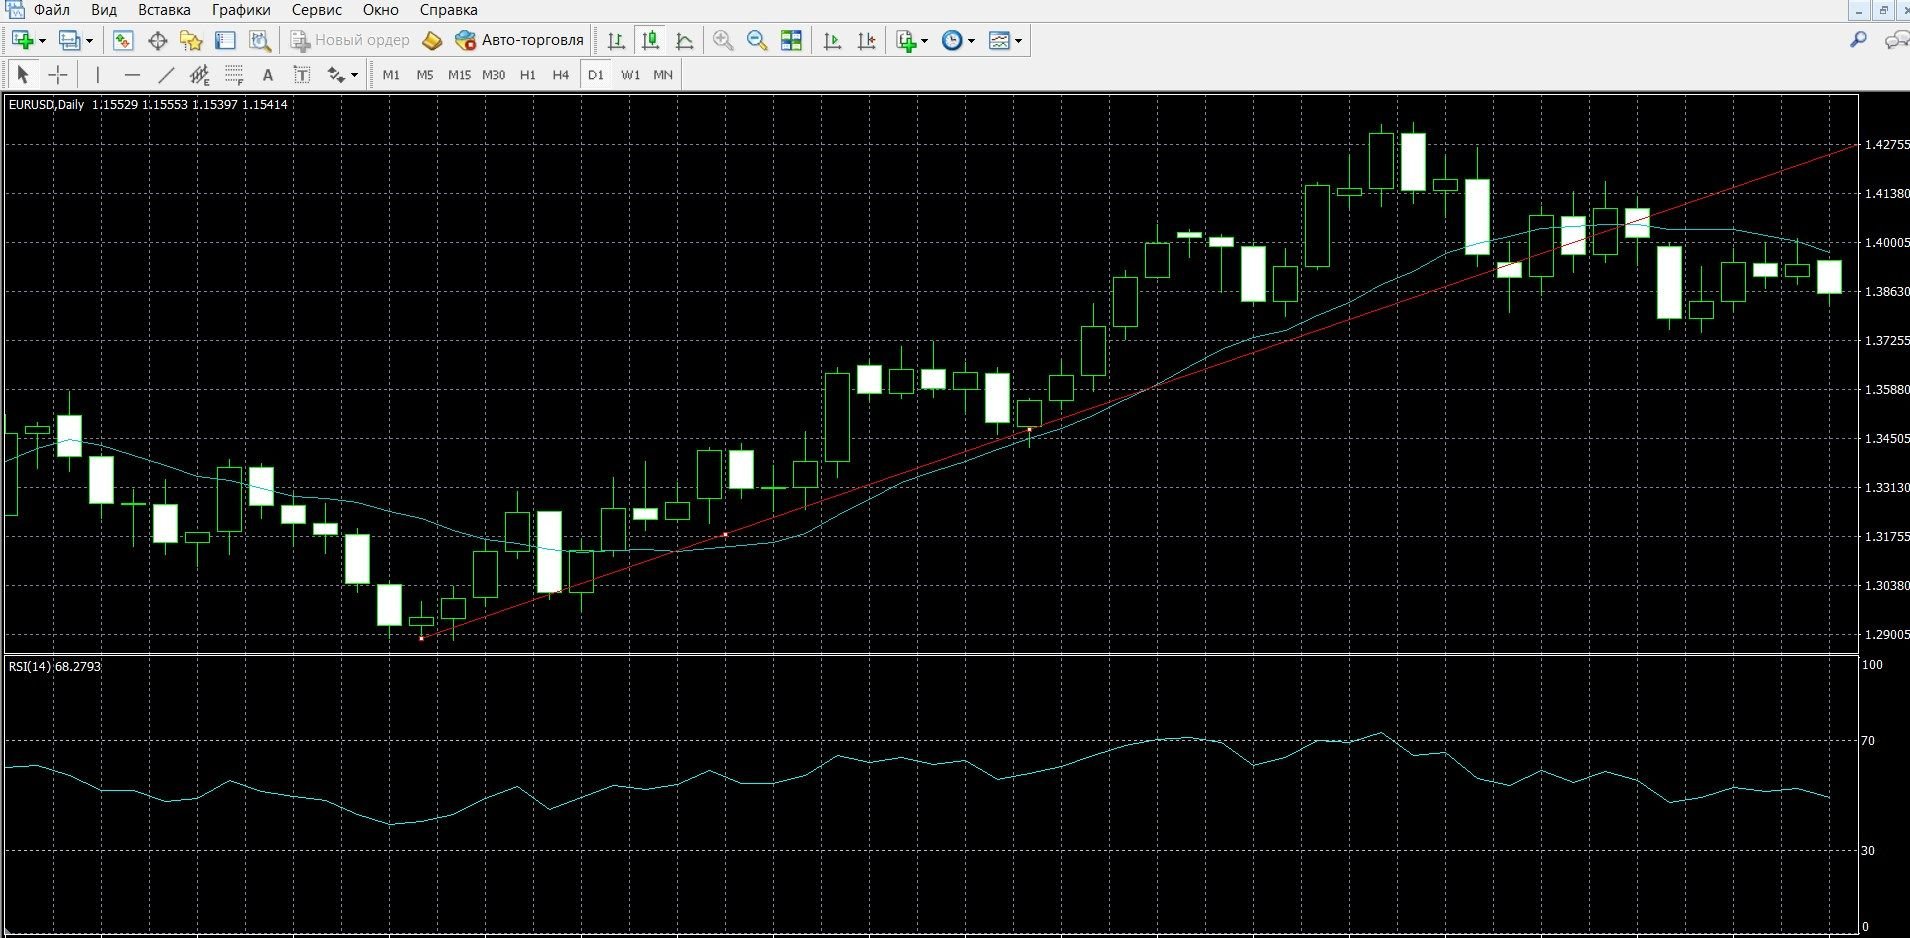This screenshot has width=1910, height=938.
Task: Open the Графики menu
Action: [241, 10]
